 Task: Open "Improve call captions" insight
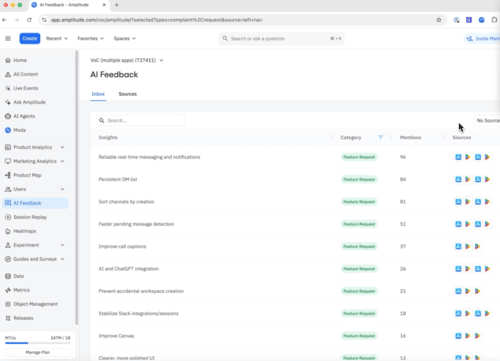[122, 246]
